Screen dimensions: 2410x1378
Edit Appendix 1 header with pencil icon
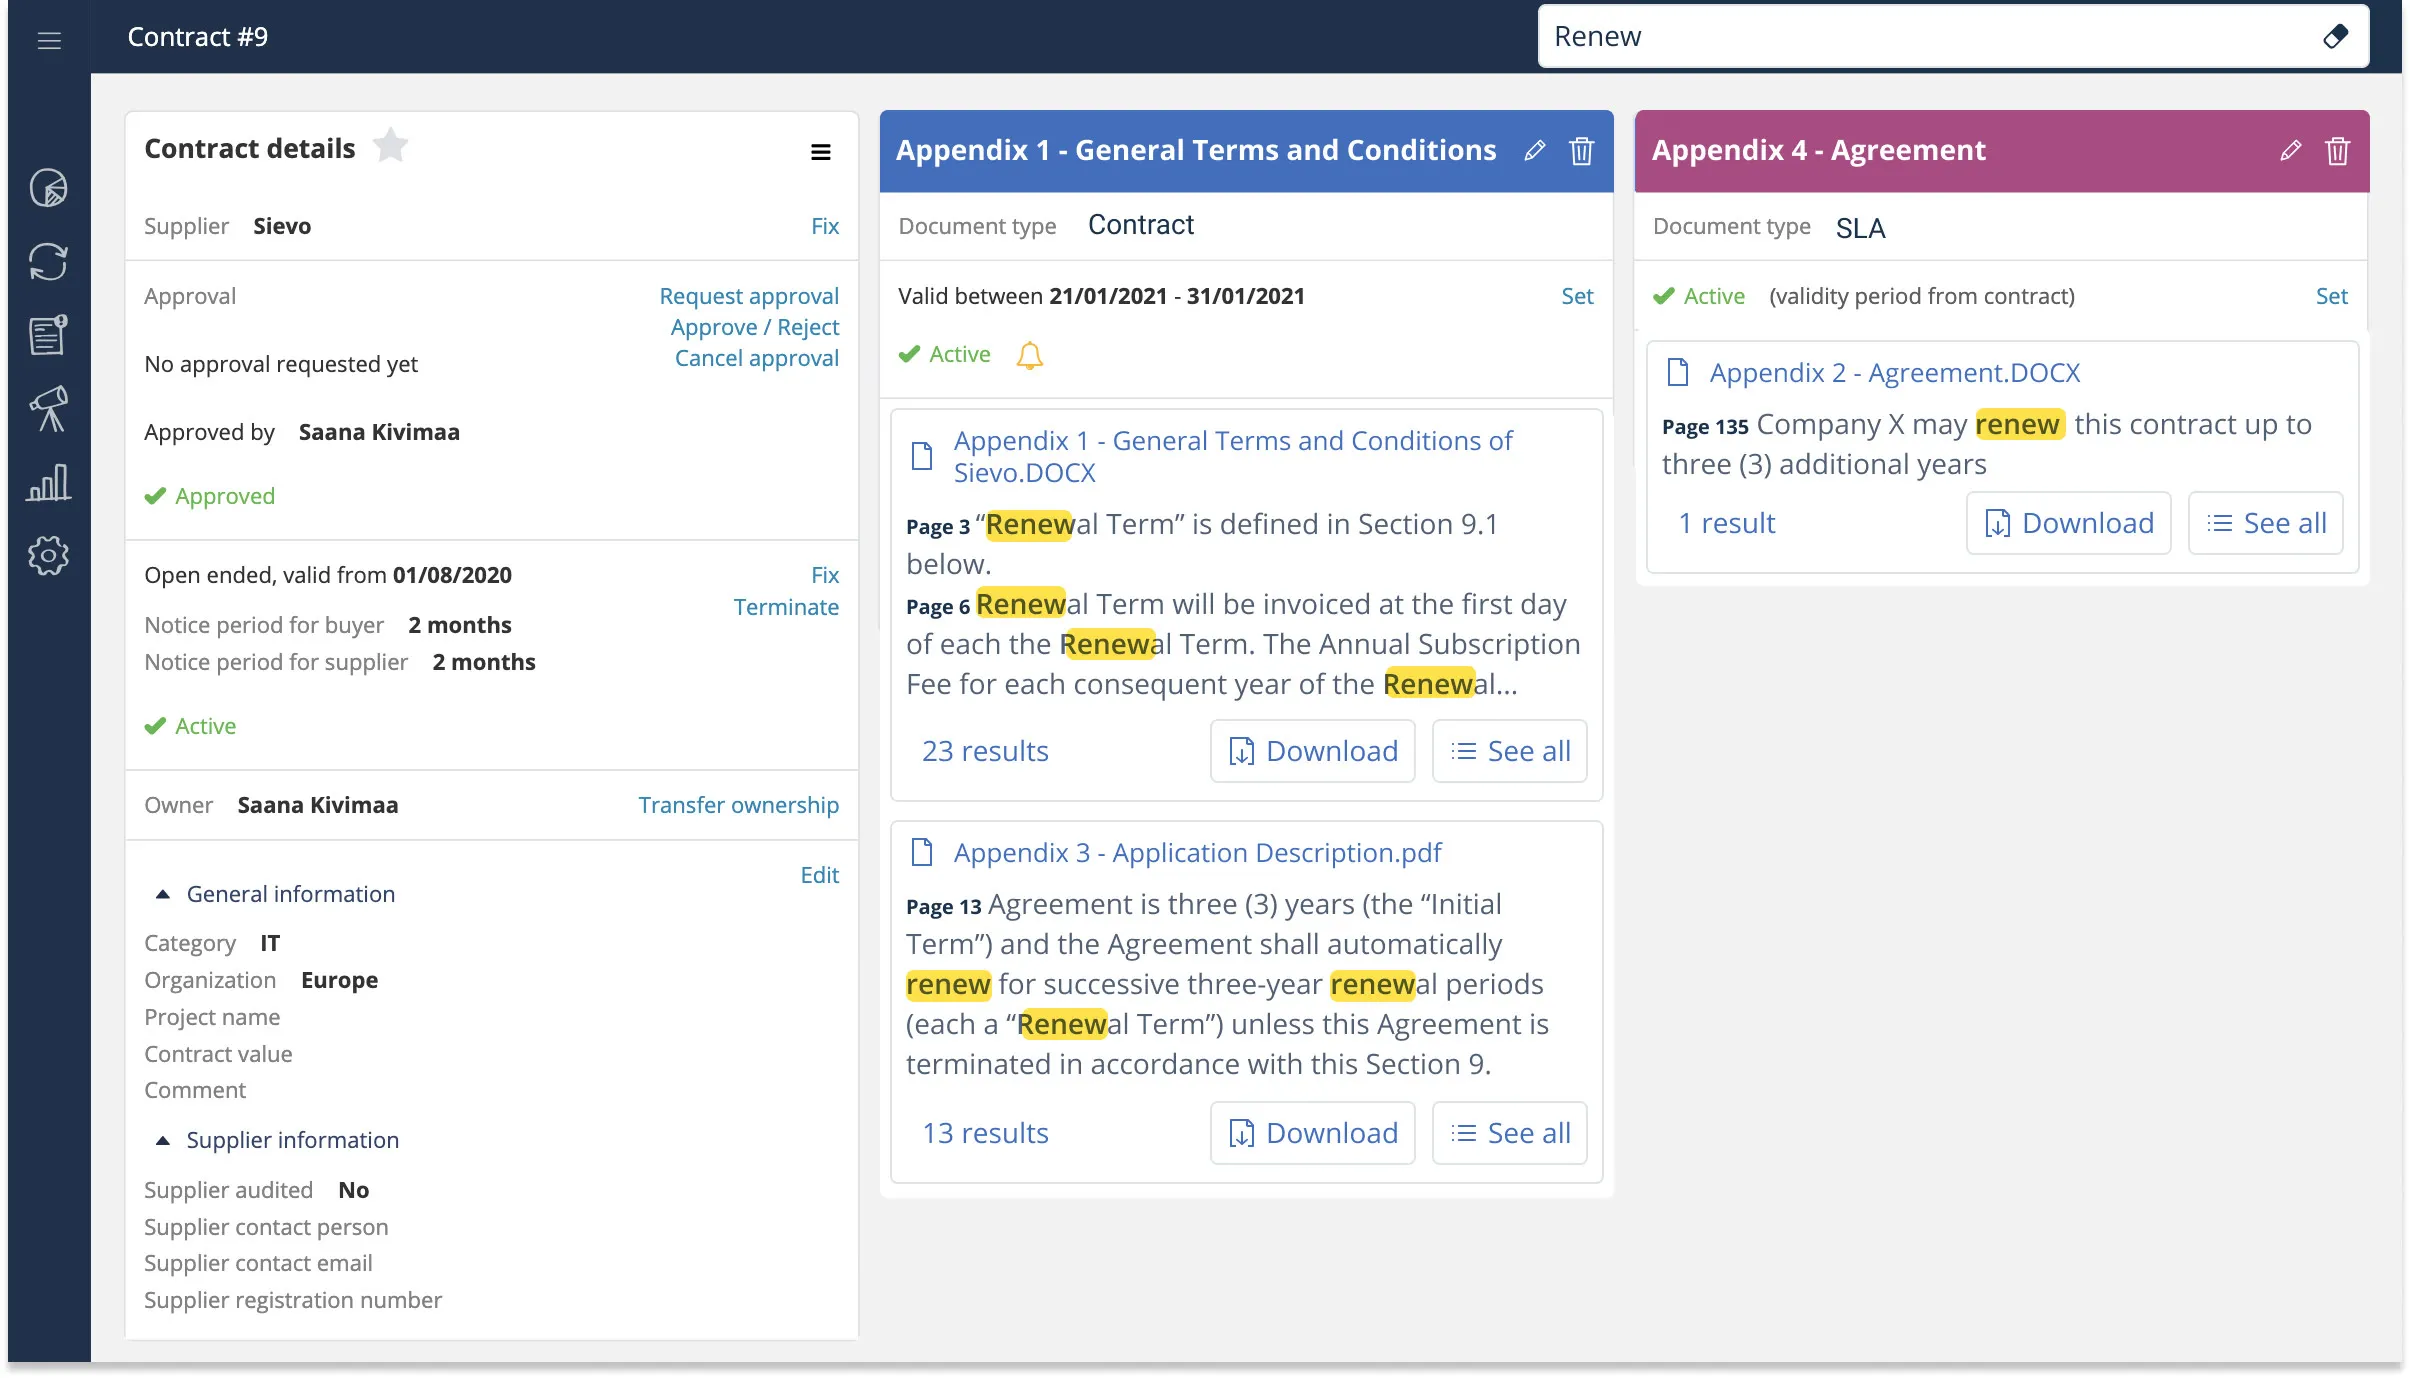click(1535, 151)
